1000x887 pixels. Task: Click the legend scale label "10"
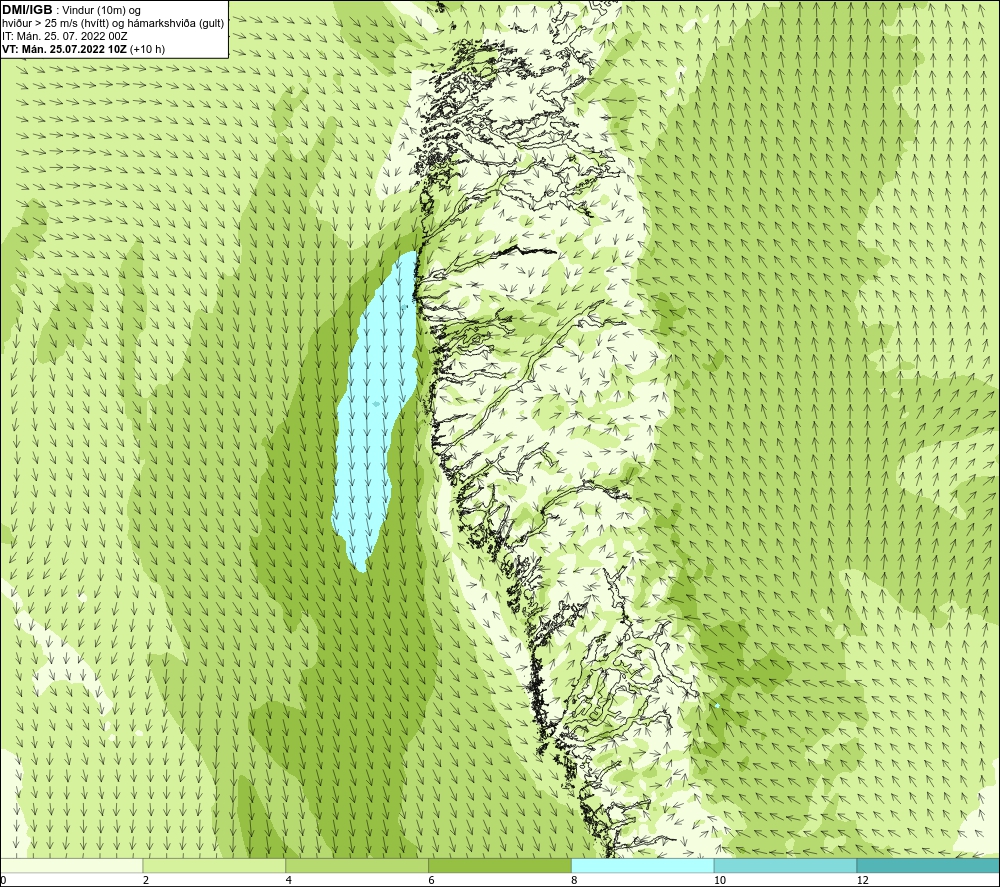(x=720, y=880)
